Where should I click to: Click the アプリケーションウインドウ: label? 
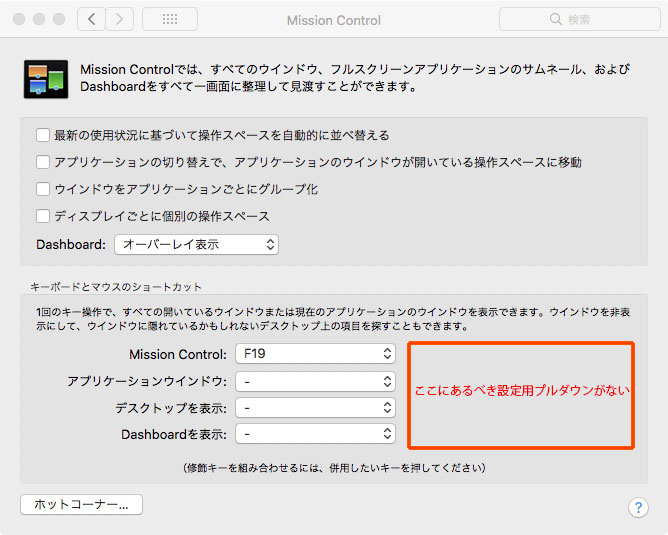point(147,381)
